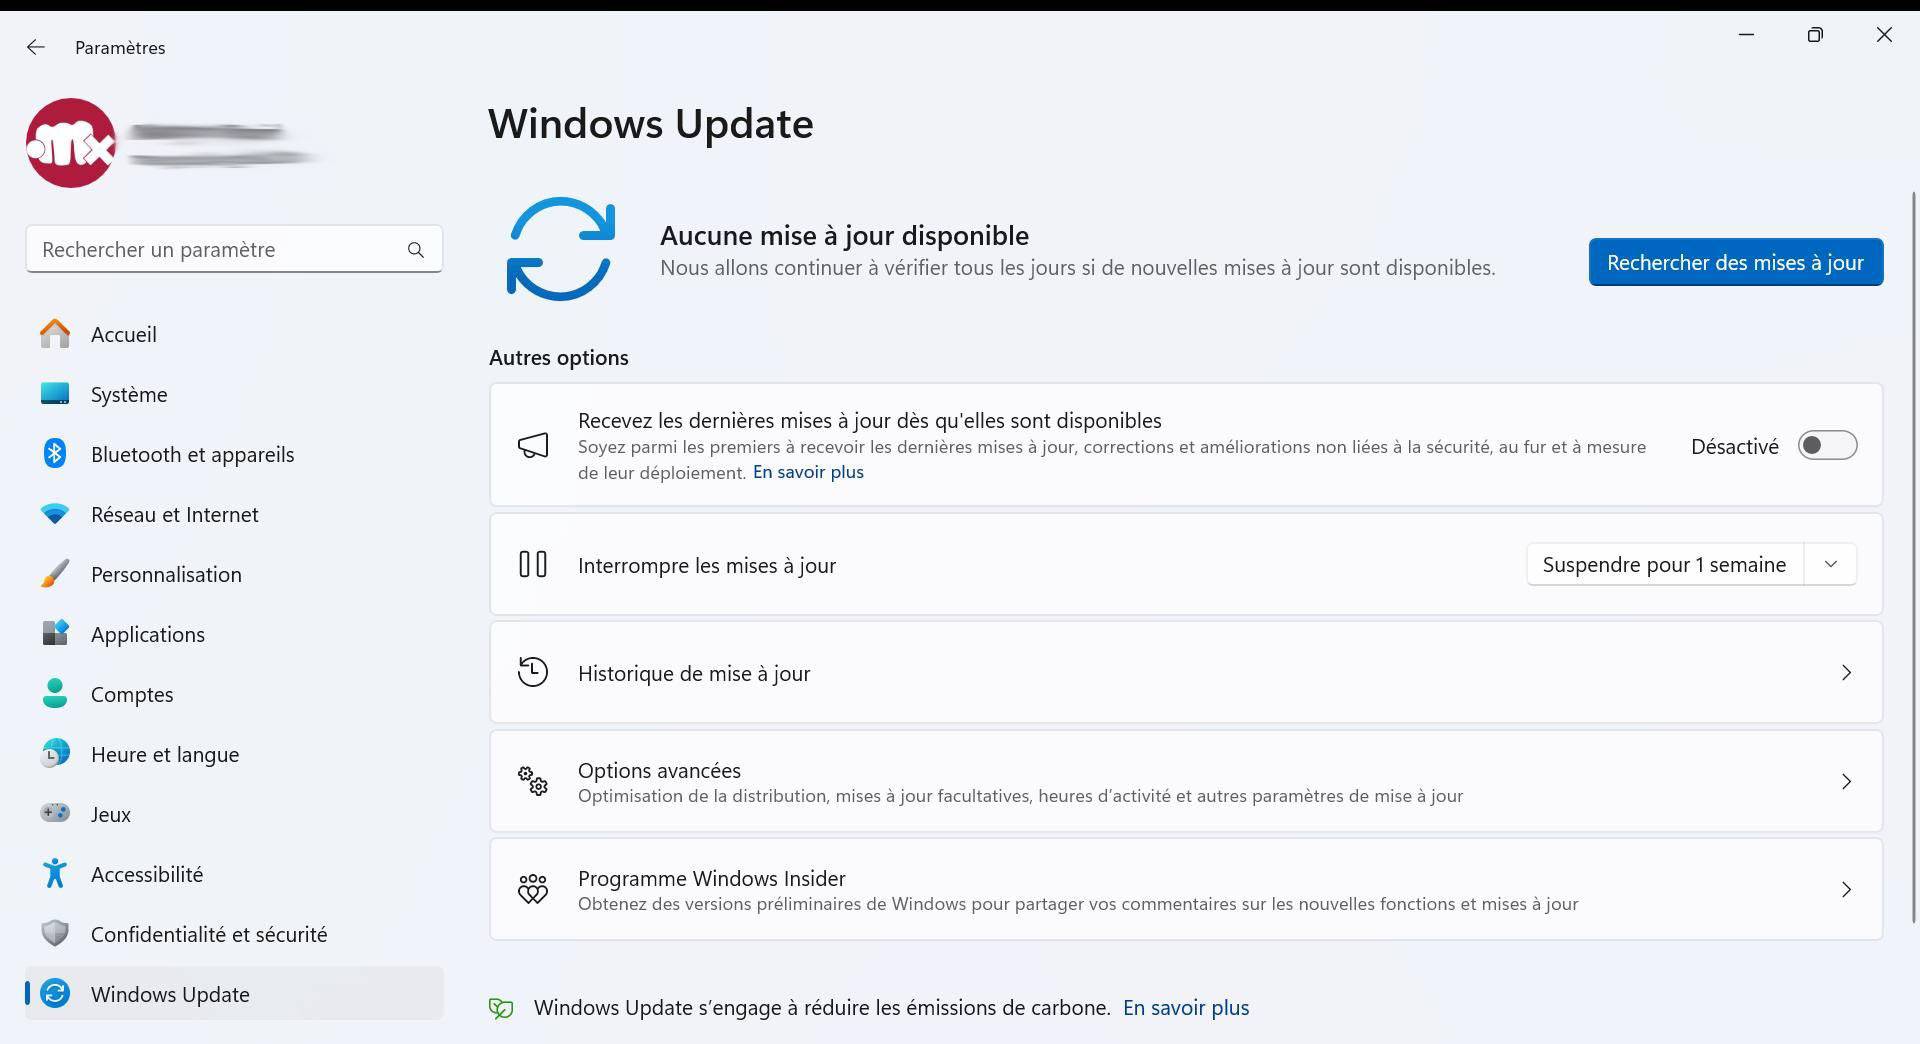
Task: Click the Jeux gamepad icon
Action: tap(55, 814)
